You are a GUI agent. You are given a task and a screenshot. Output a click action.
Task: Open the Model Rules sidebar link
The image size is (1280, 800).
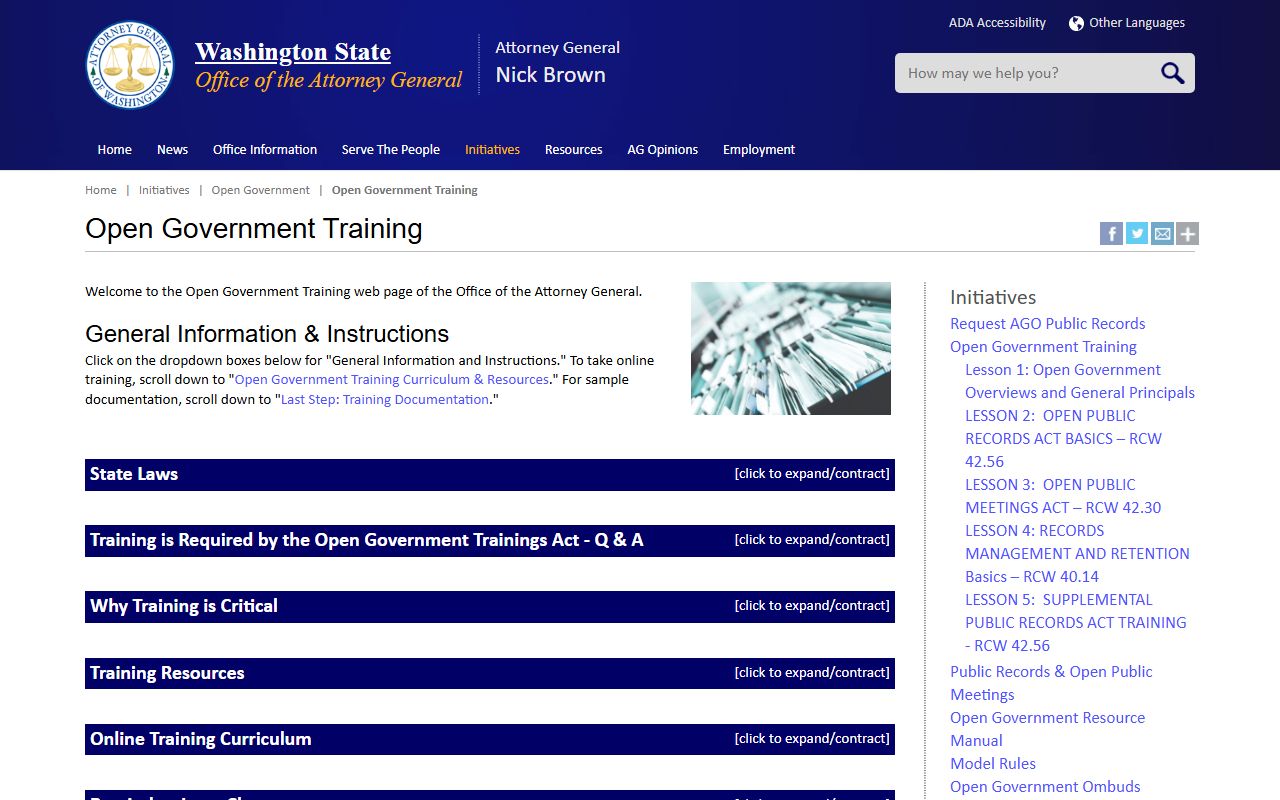click(x=993, y=763)
